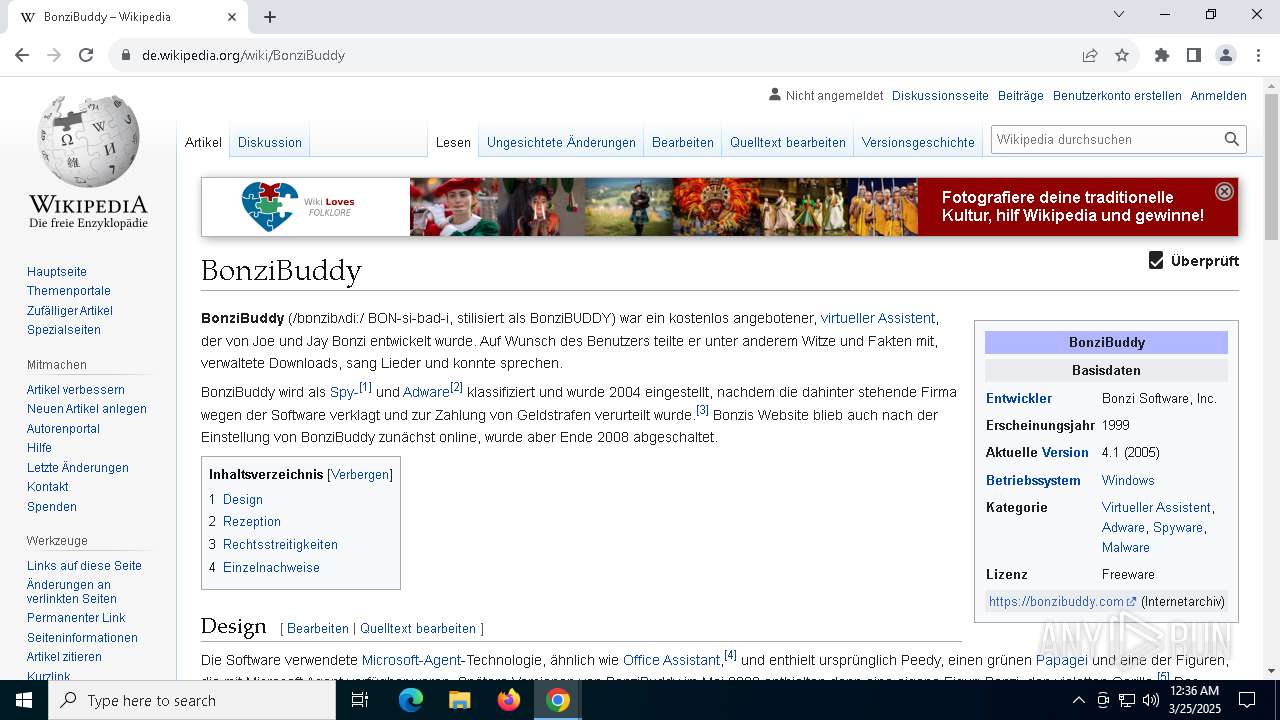Image resolution: width=1280 pixels, height=720 pixels.
Task: Click the Wikipedia durchsuchen search field
Action: click(x=1106, y=139)
